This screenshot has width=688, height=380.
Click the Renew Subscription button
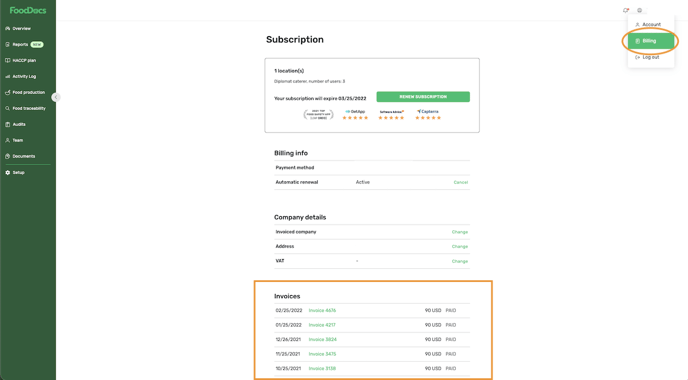pos(423,97)
